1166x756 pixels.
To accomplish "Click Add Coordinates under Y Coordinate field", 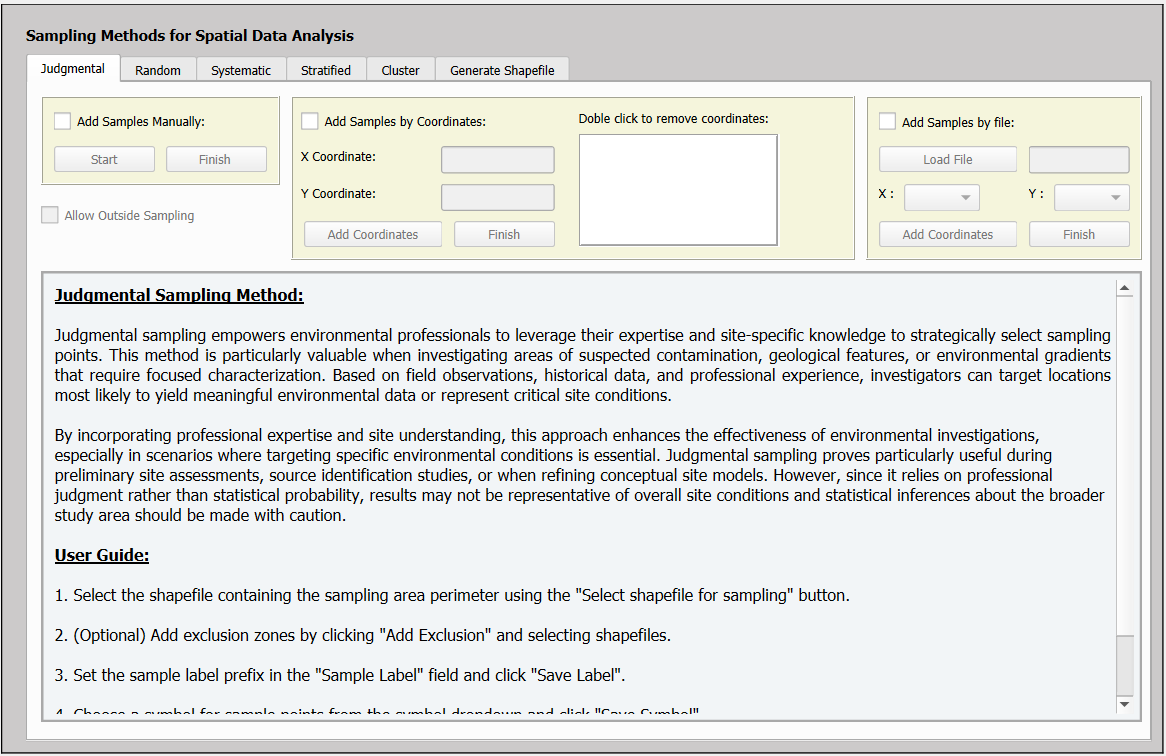I will point(373,234).
